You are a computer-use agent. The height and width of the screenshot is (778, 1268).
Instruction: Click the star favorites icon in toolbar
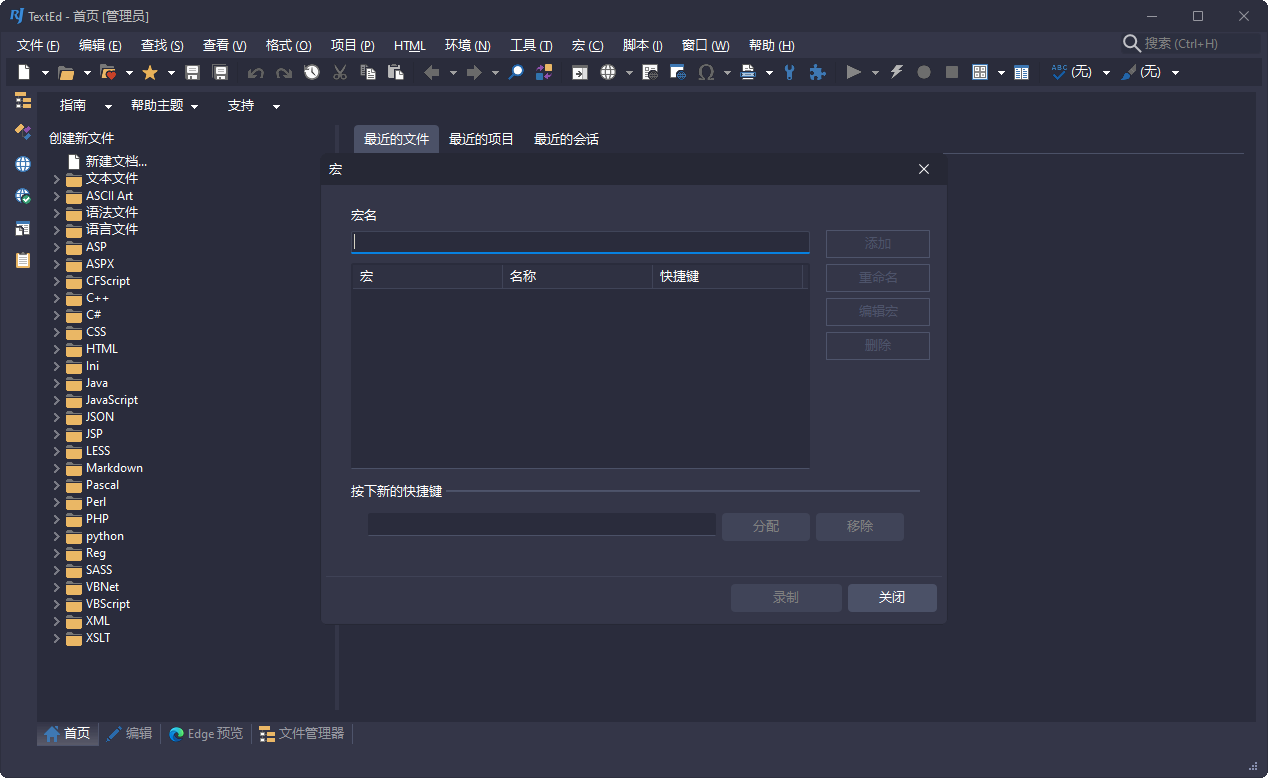coord(150,73)
